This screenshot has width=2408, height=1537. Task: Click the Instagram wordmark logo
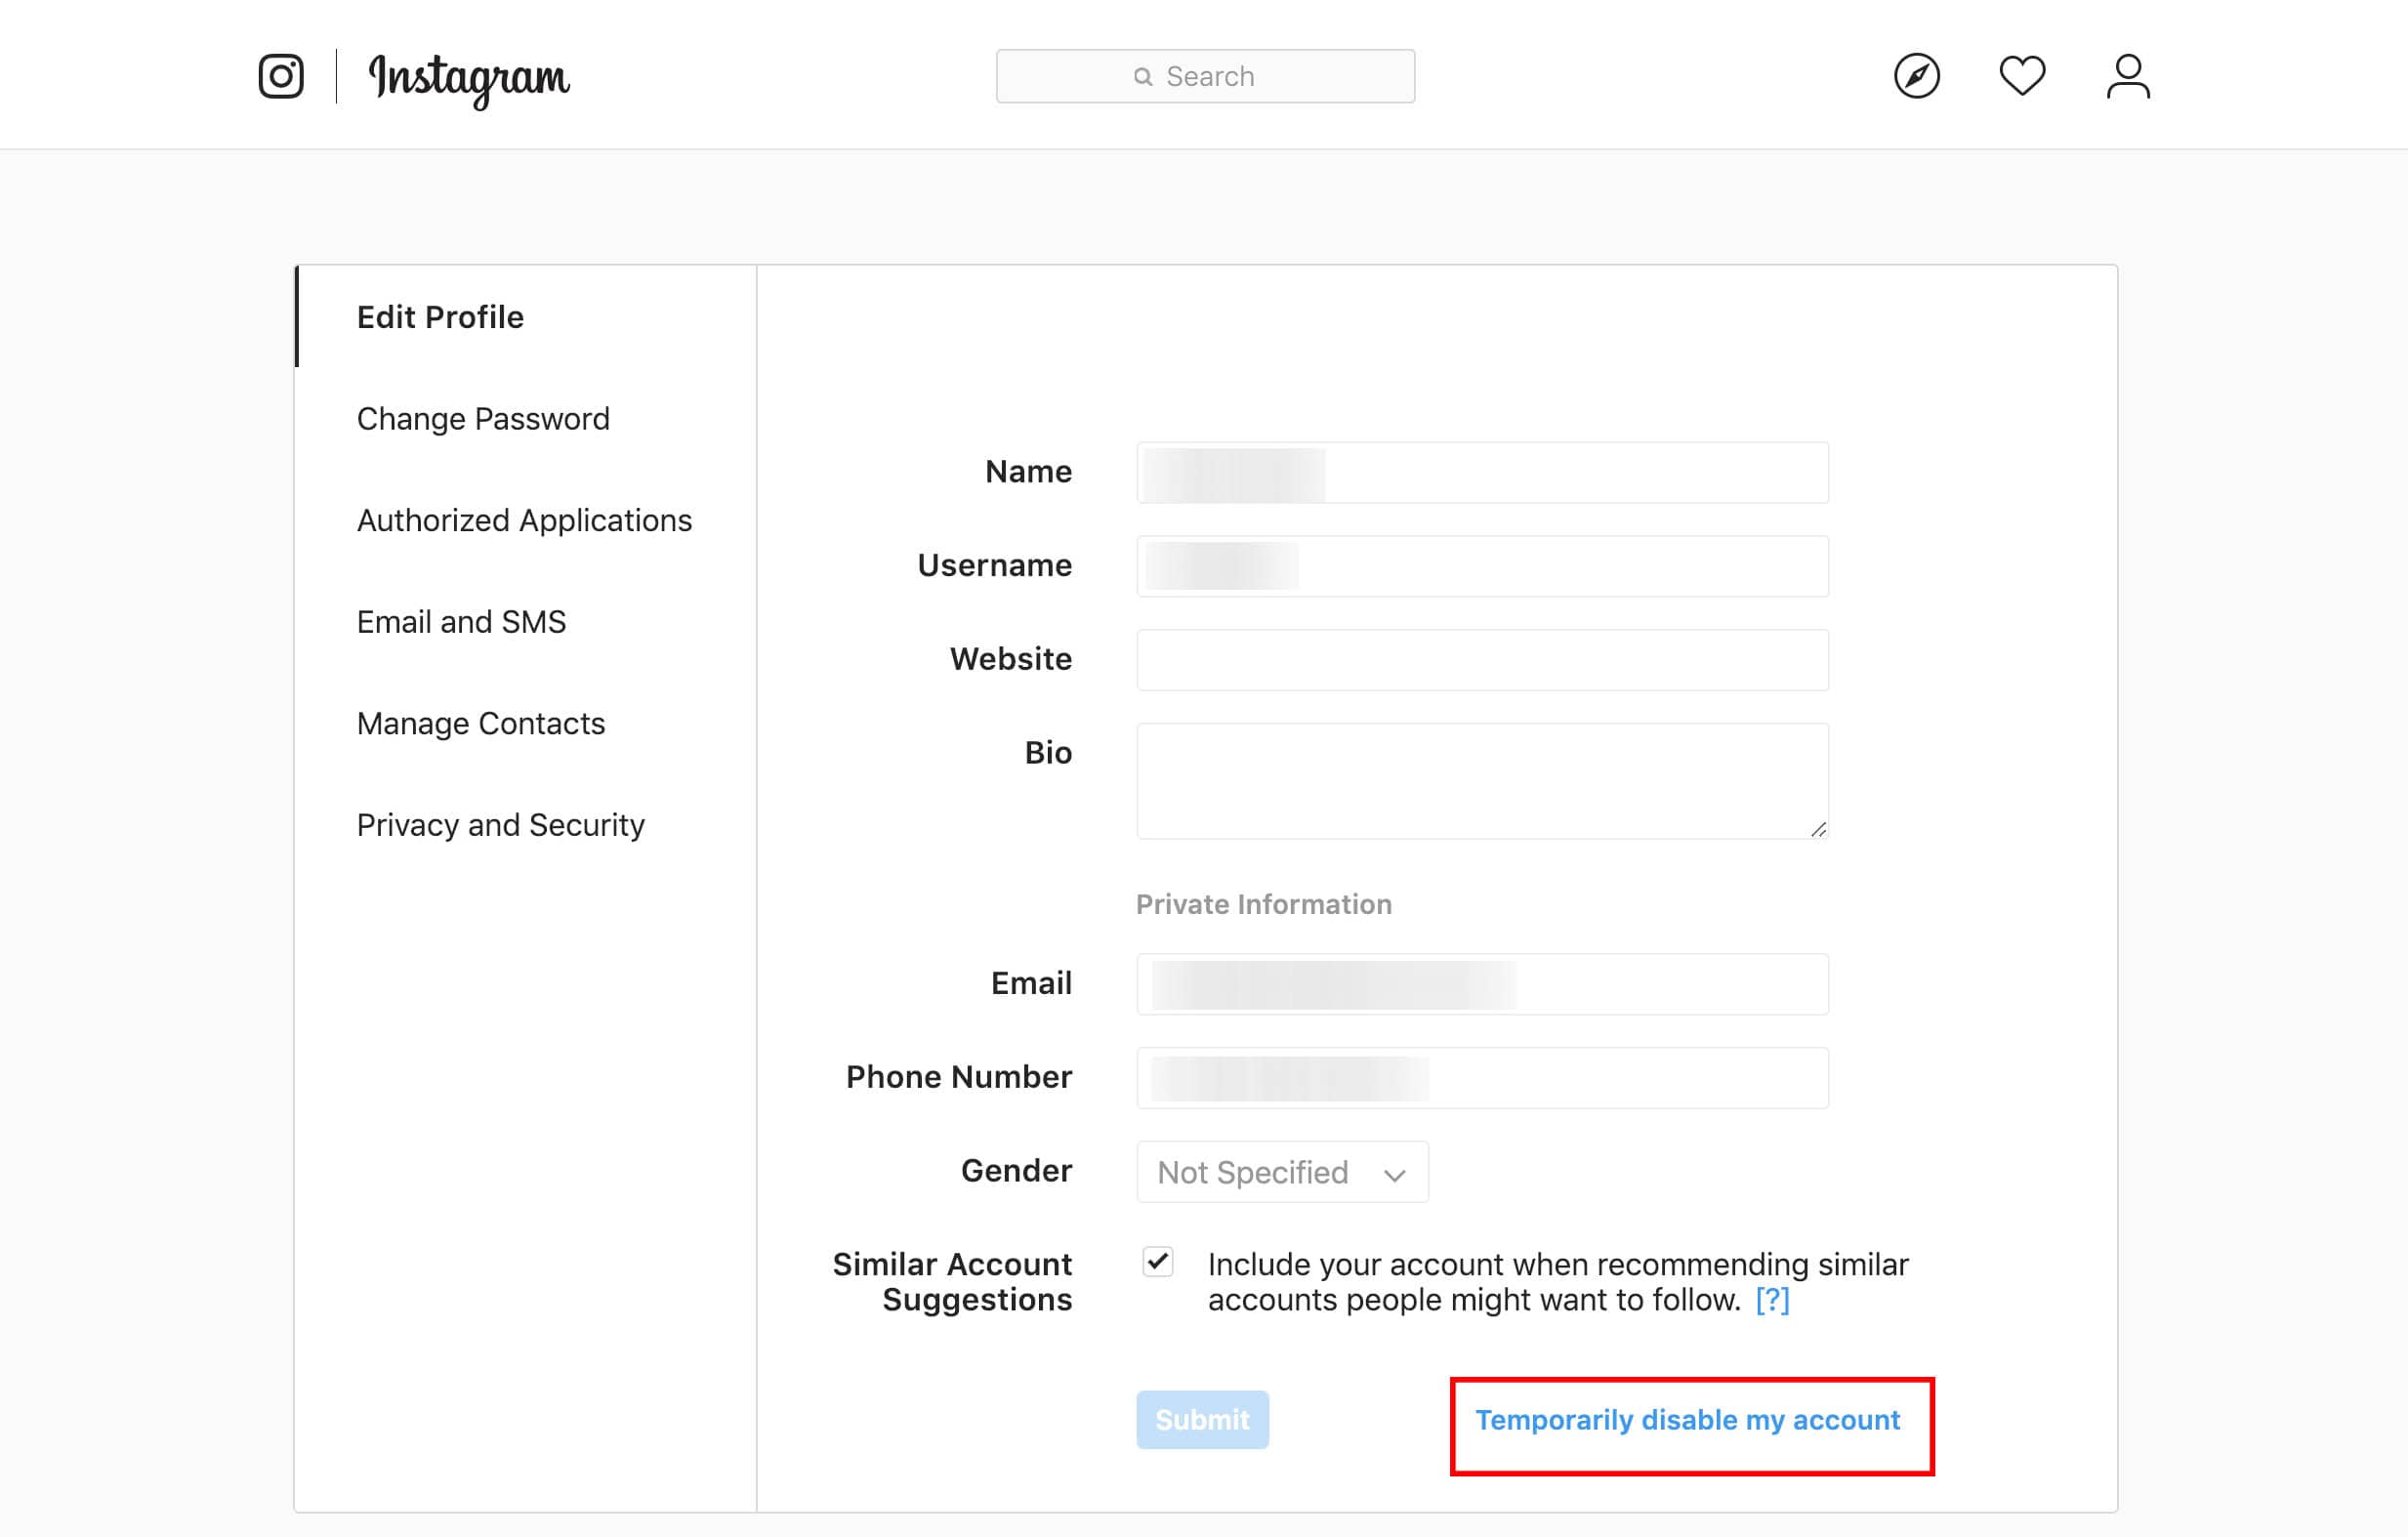coord(469,79)
